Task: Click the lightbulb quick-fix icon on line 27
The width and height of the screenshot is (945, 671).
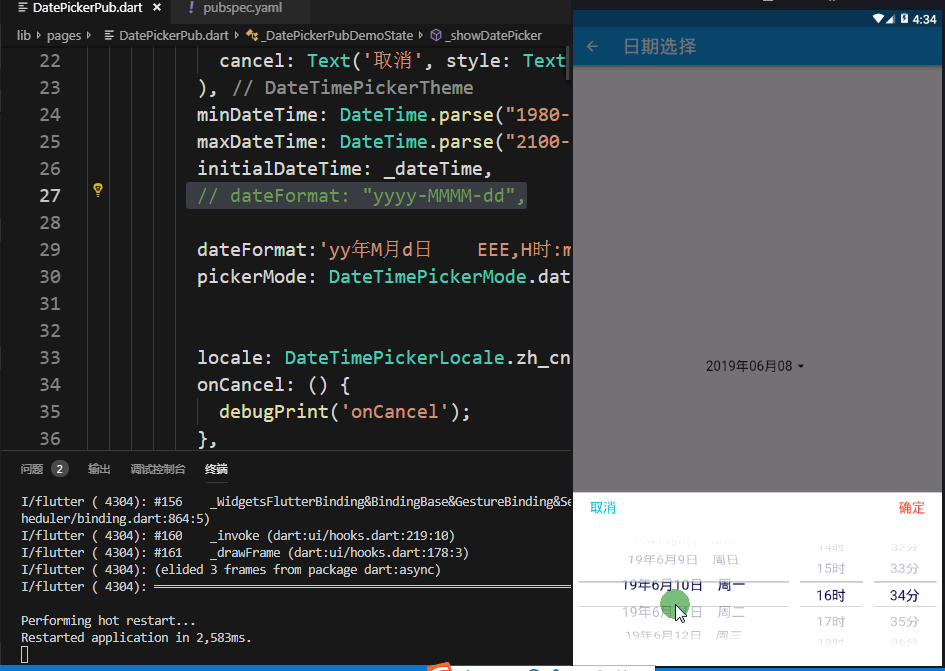Action: (x=98, y=190)
